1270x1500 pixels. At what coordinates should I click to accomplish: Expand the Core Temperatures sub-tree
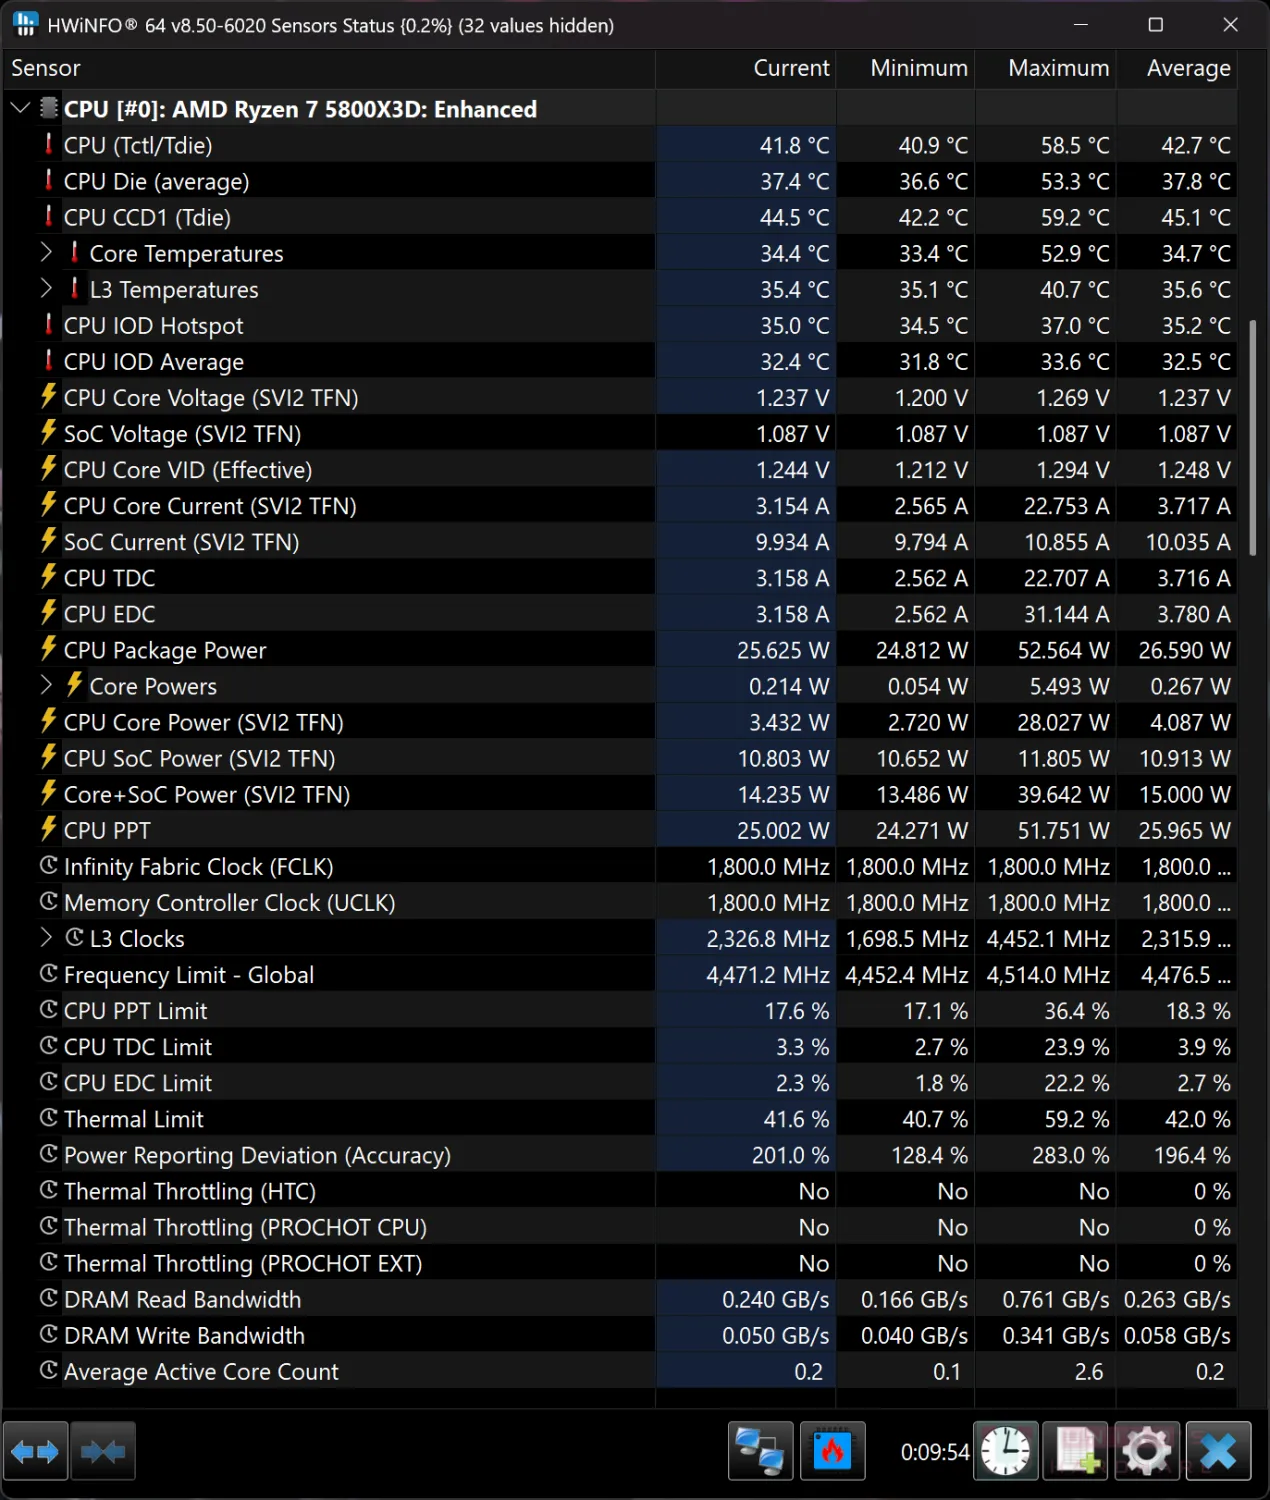(46, 252)
